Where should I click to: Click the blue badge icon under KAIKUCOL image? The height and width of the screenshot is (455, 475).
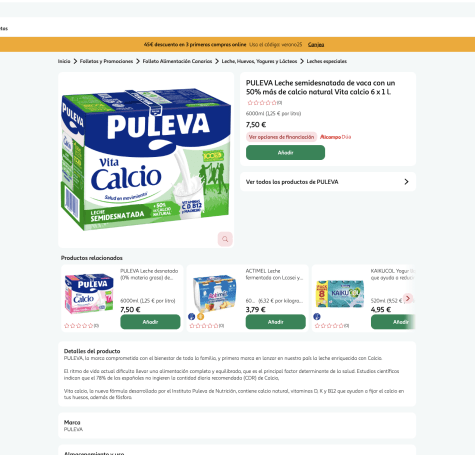[317, 316]
